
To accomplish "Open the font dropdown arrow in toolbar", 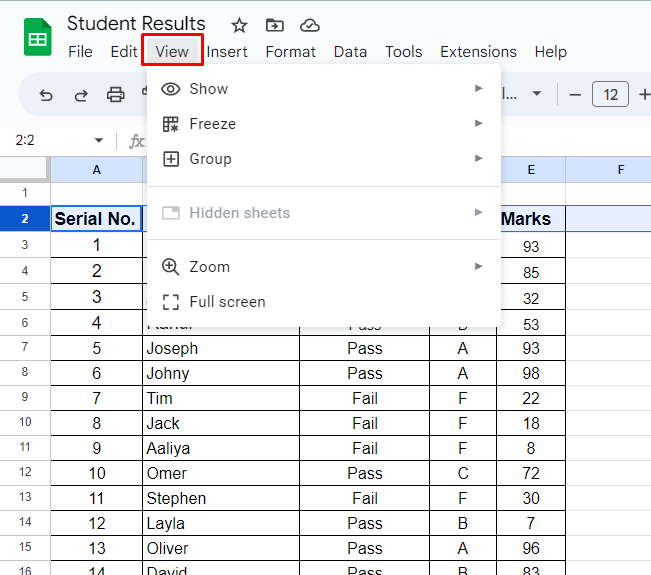I will point(537,94).
